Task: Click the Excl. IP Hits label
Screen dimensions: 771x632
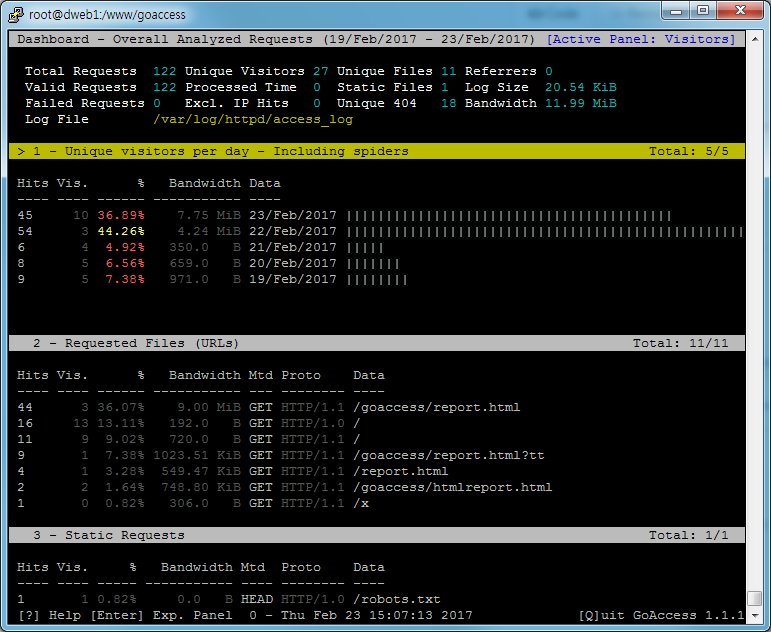Action: pos(237,103)
